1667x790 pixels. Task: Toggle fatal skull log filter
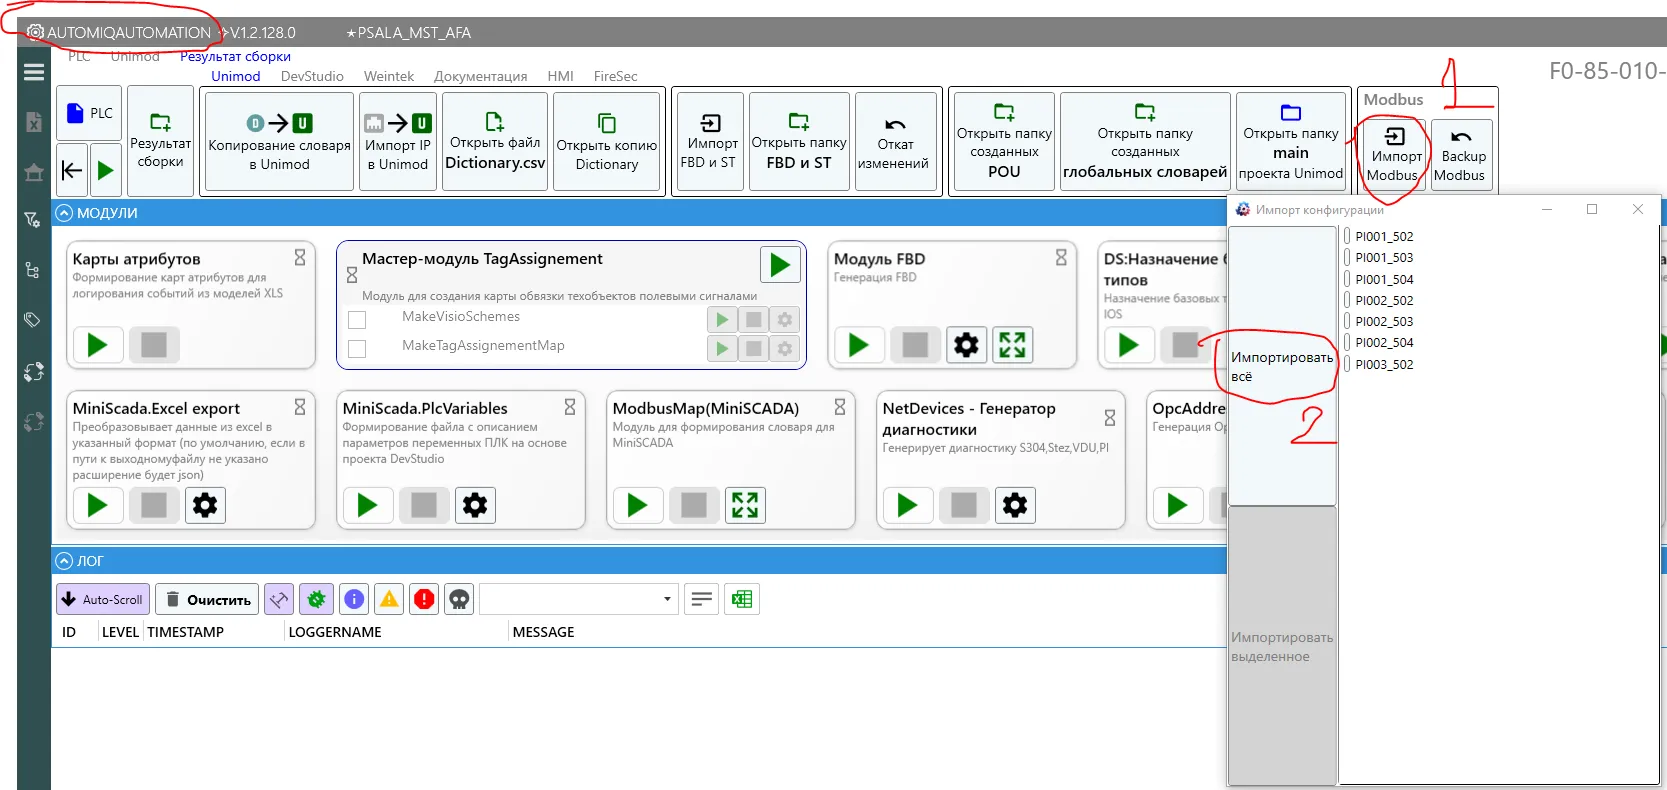point(459,599)
